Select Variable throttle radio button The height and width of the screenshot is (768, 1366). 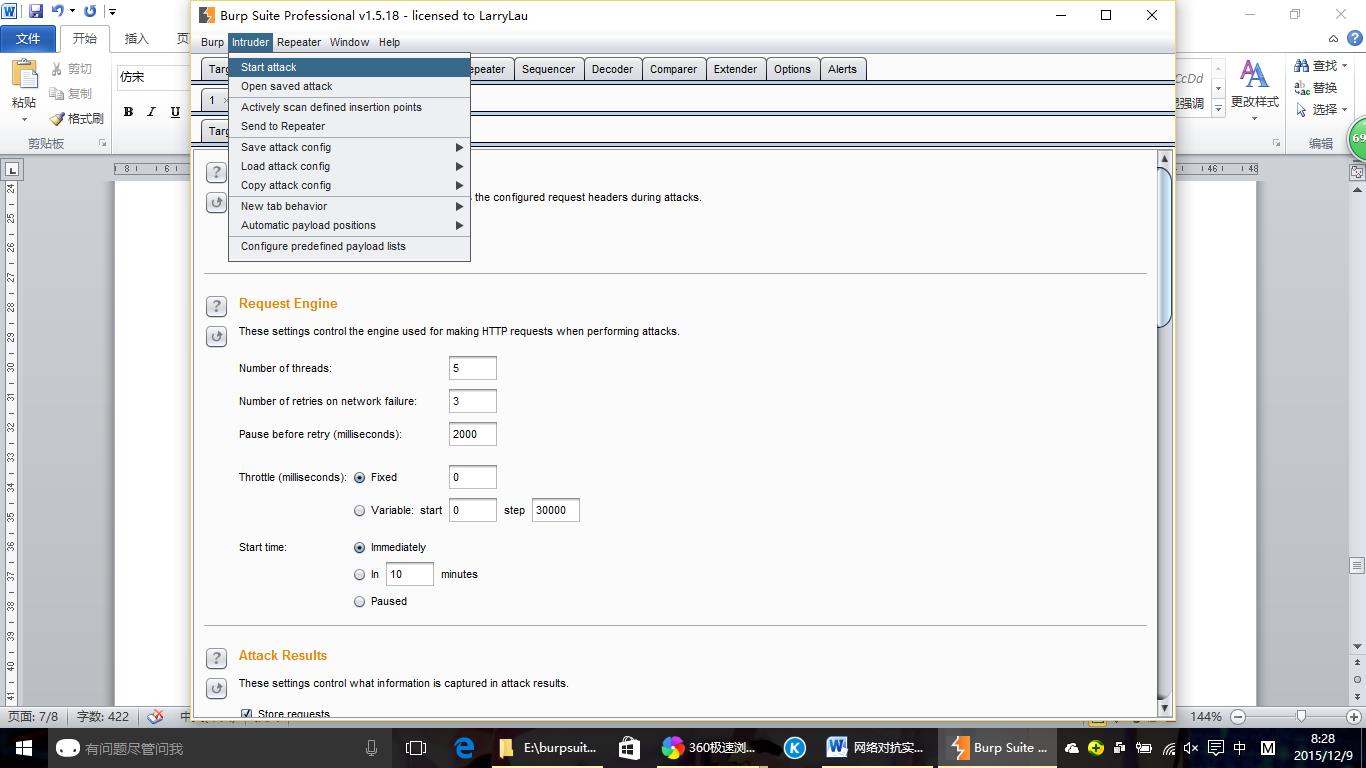pyautogui.click(x=360, y=510)
